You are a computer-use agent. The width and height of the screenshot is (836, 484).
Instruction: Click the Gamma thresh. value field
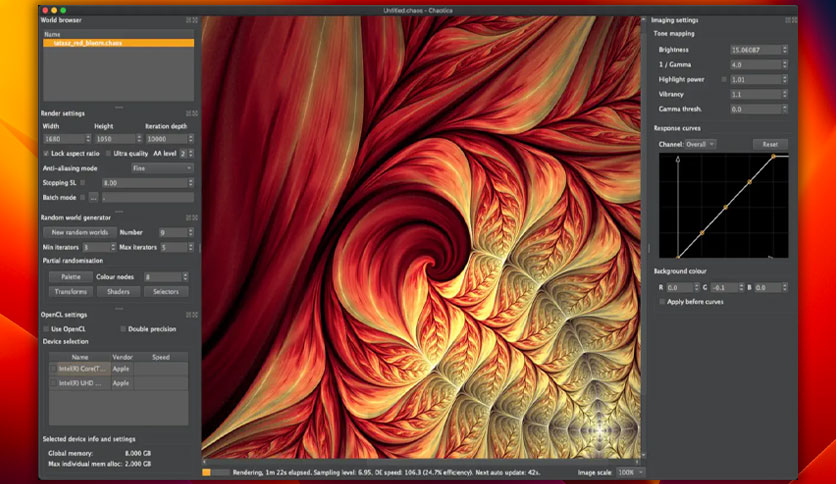pyautogui.click(x=755, y=109)
